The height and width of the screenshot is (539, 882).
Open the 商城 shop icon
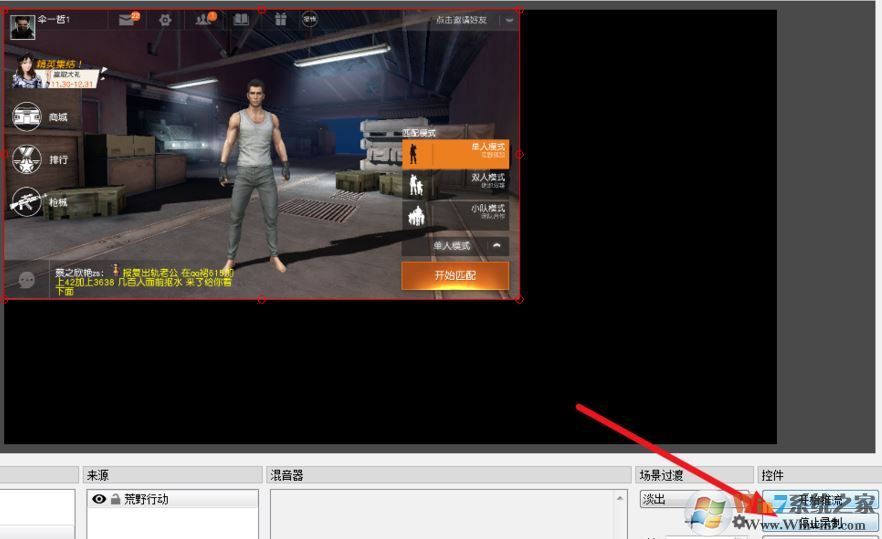(27, 117)
